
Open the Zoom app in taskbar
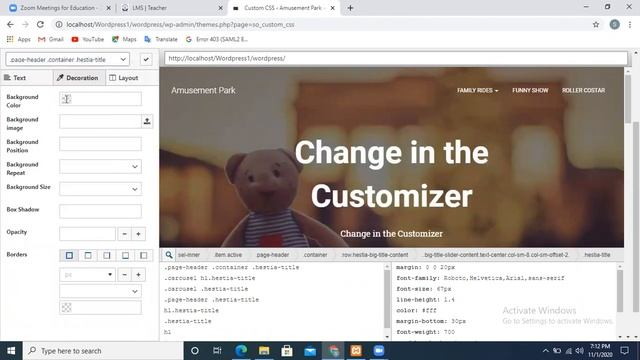[x=379, y=351]
